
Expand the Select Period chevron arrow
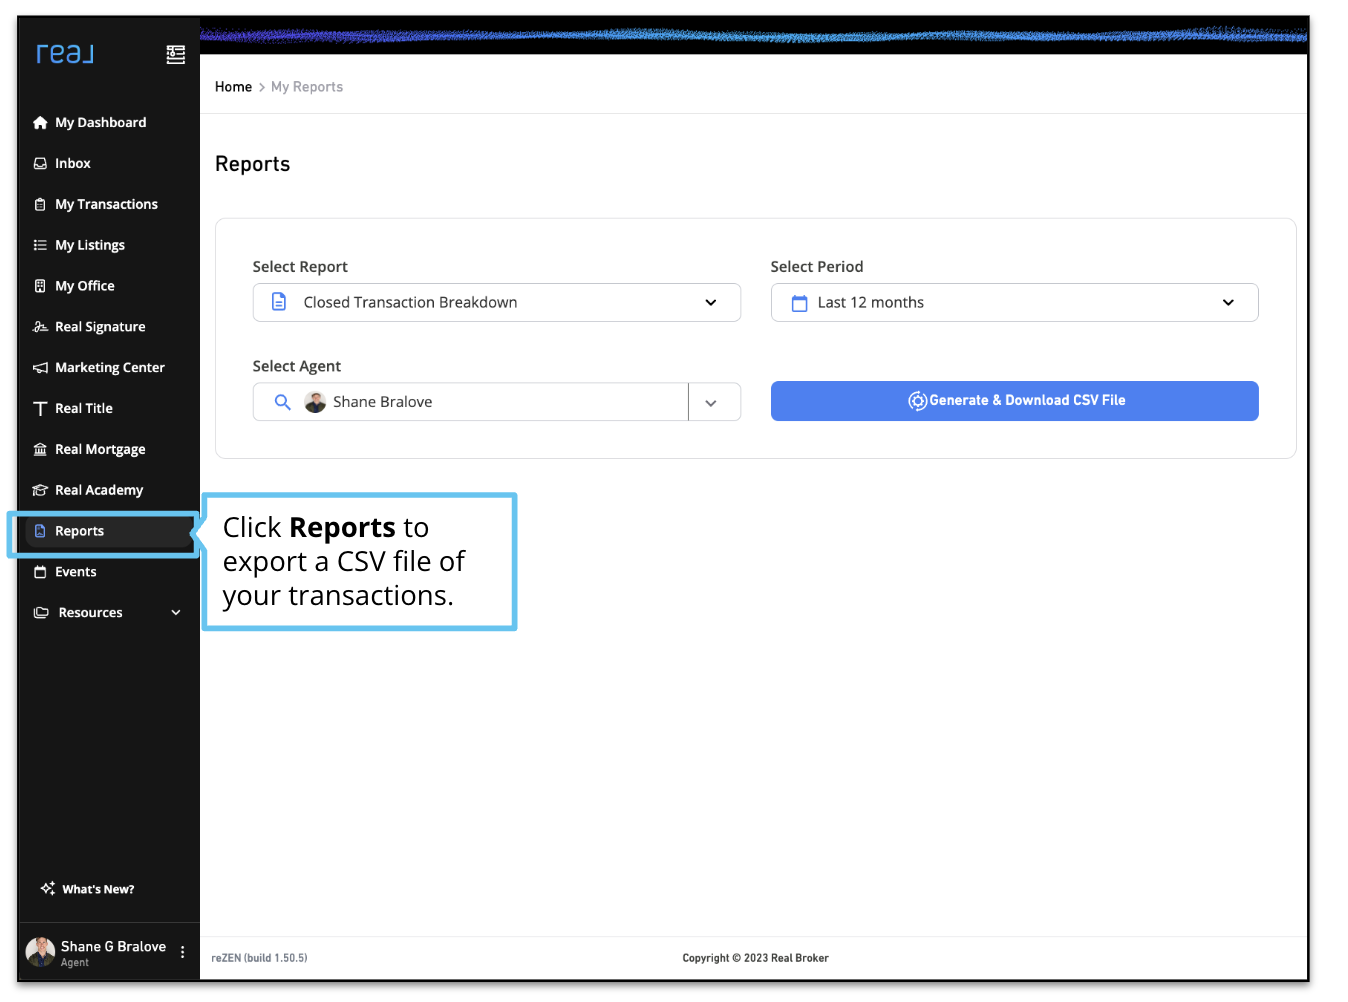point(1228,303)
